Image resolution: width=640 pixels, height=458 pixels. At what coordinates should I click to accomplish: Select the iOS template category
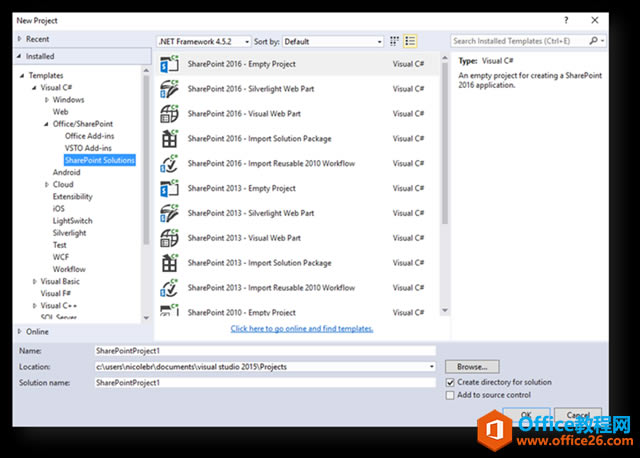click(58, 209)
